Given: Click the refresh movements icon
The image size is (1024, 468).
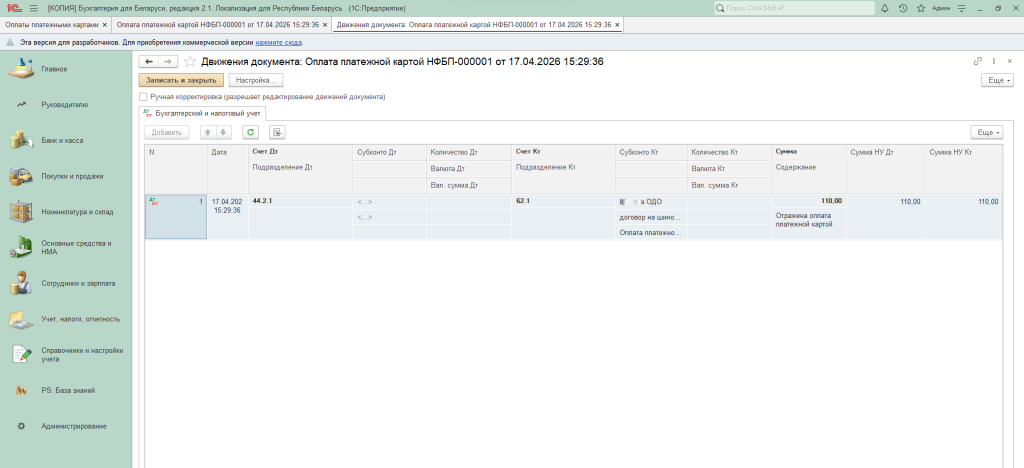Looking at the screenshot, I should pyautogui.click(x=251, y=132).
